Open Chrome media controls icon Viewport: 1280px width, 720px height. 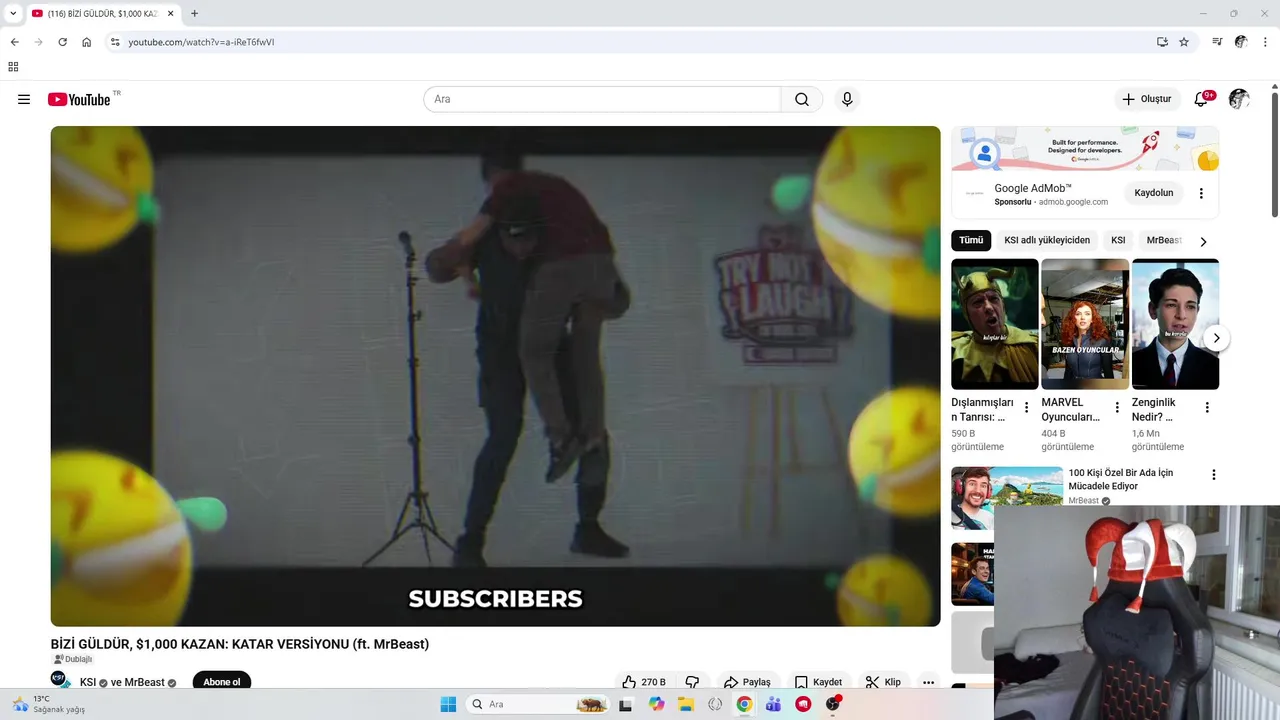pos(1217,42)
